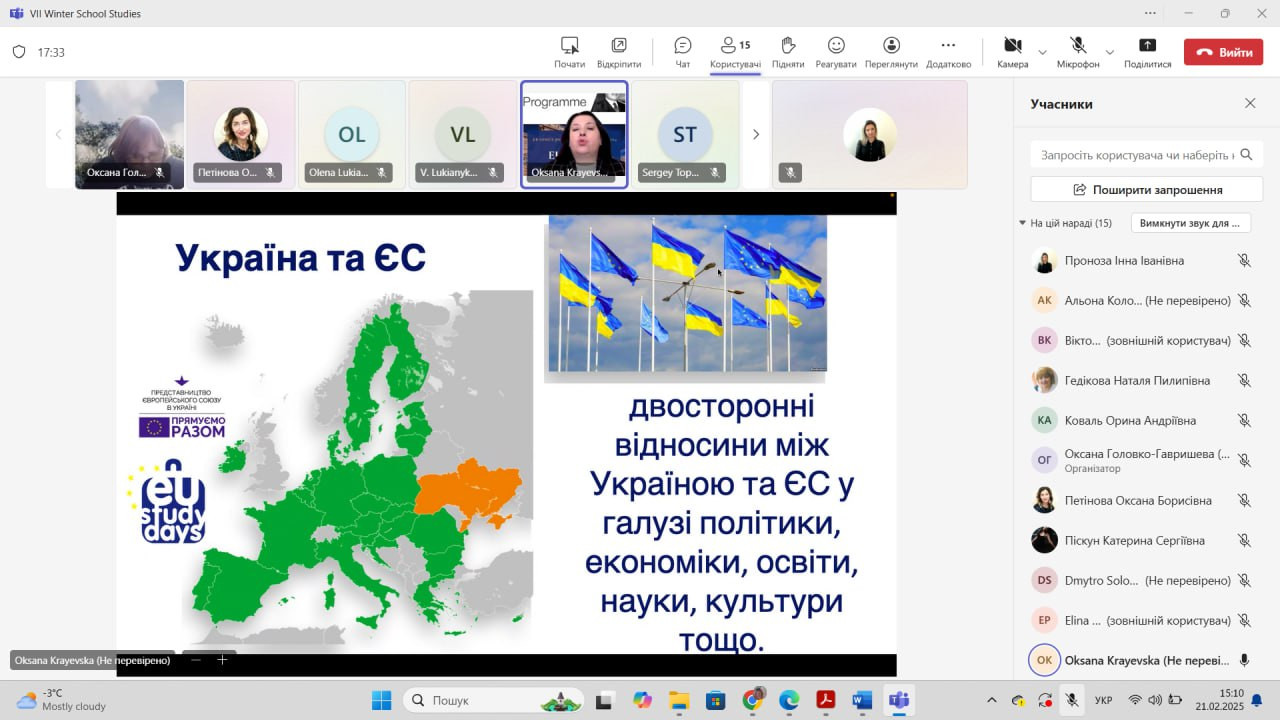Collapse the На цій нараді list

tap(1022, 223)
